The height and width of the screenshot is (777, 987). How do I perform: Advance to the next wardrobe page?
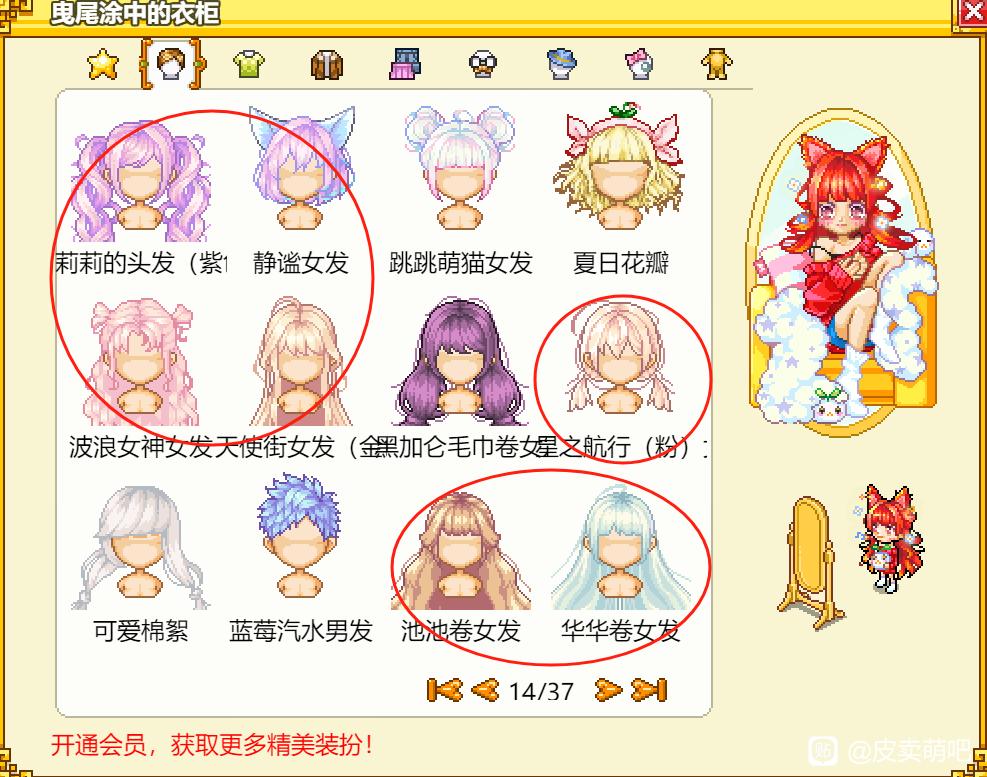tap(608, 690)
